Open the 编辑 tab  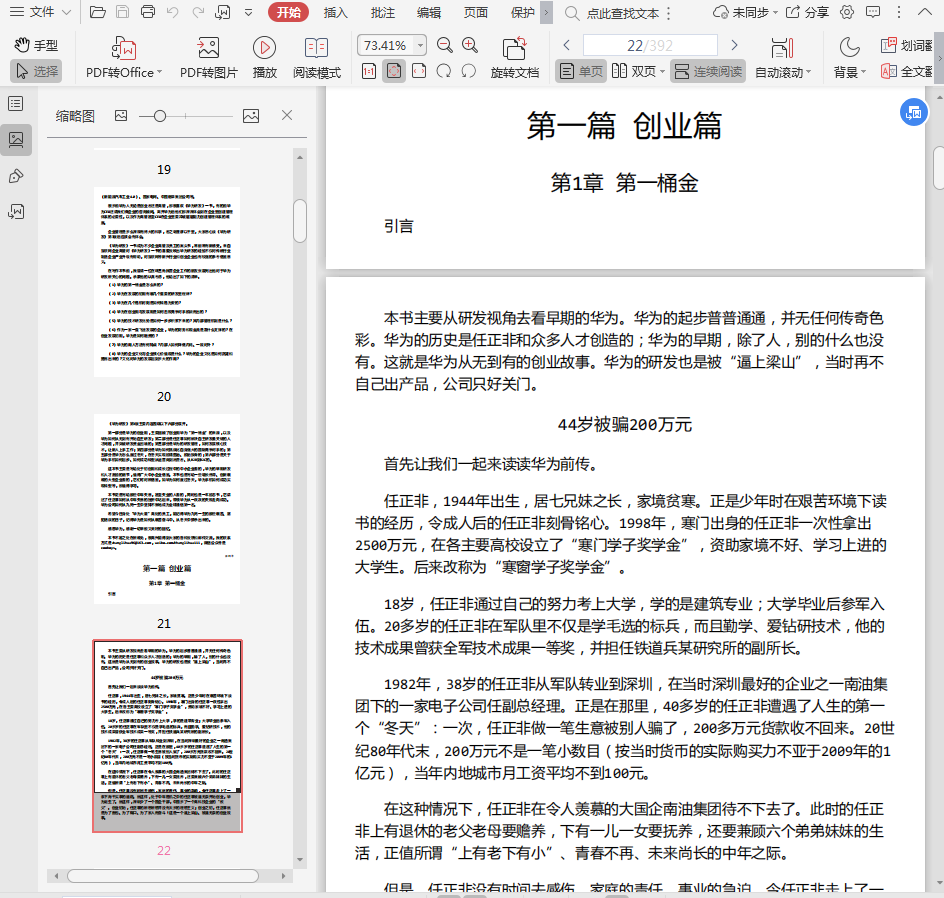click(429, 12)
